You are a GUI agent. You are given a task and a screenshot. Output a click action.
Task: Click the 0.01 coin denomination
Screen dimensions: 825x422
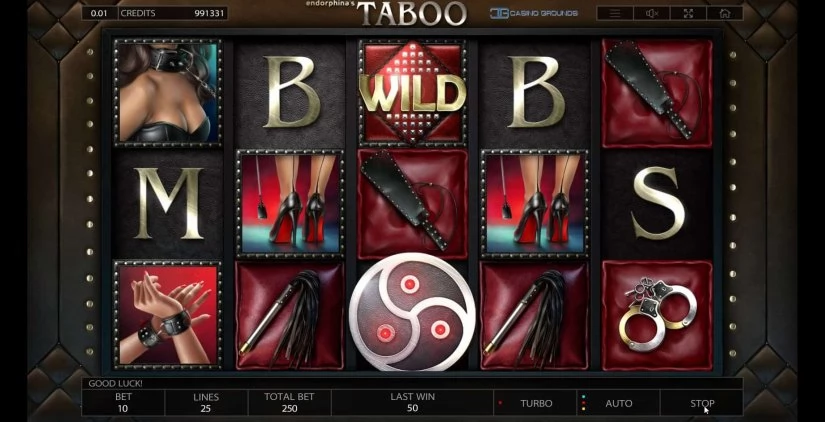point(99,13)
